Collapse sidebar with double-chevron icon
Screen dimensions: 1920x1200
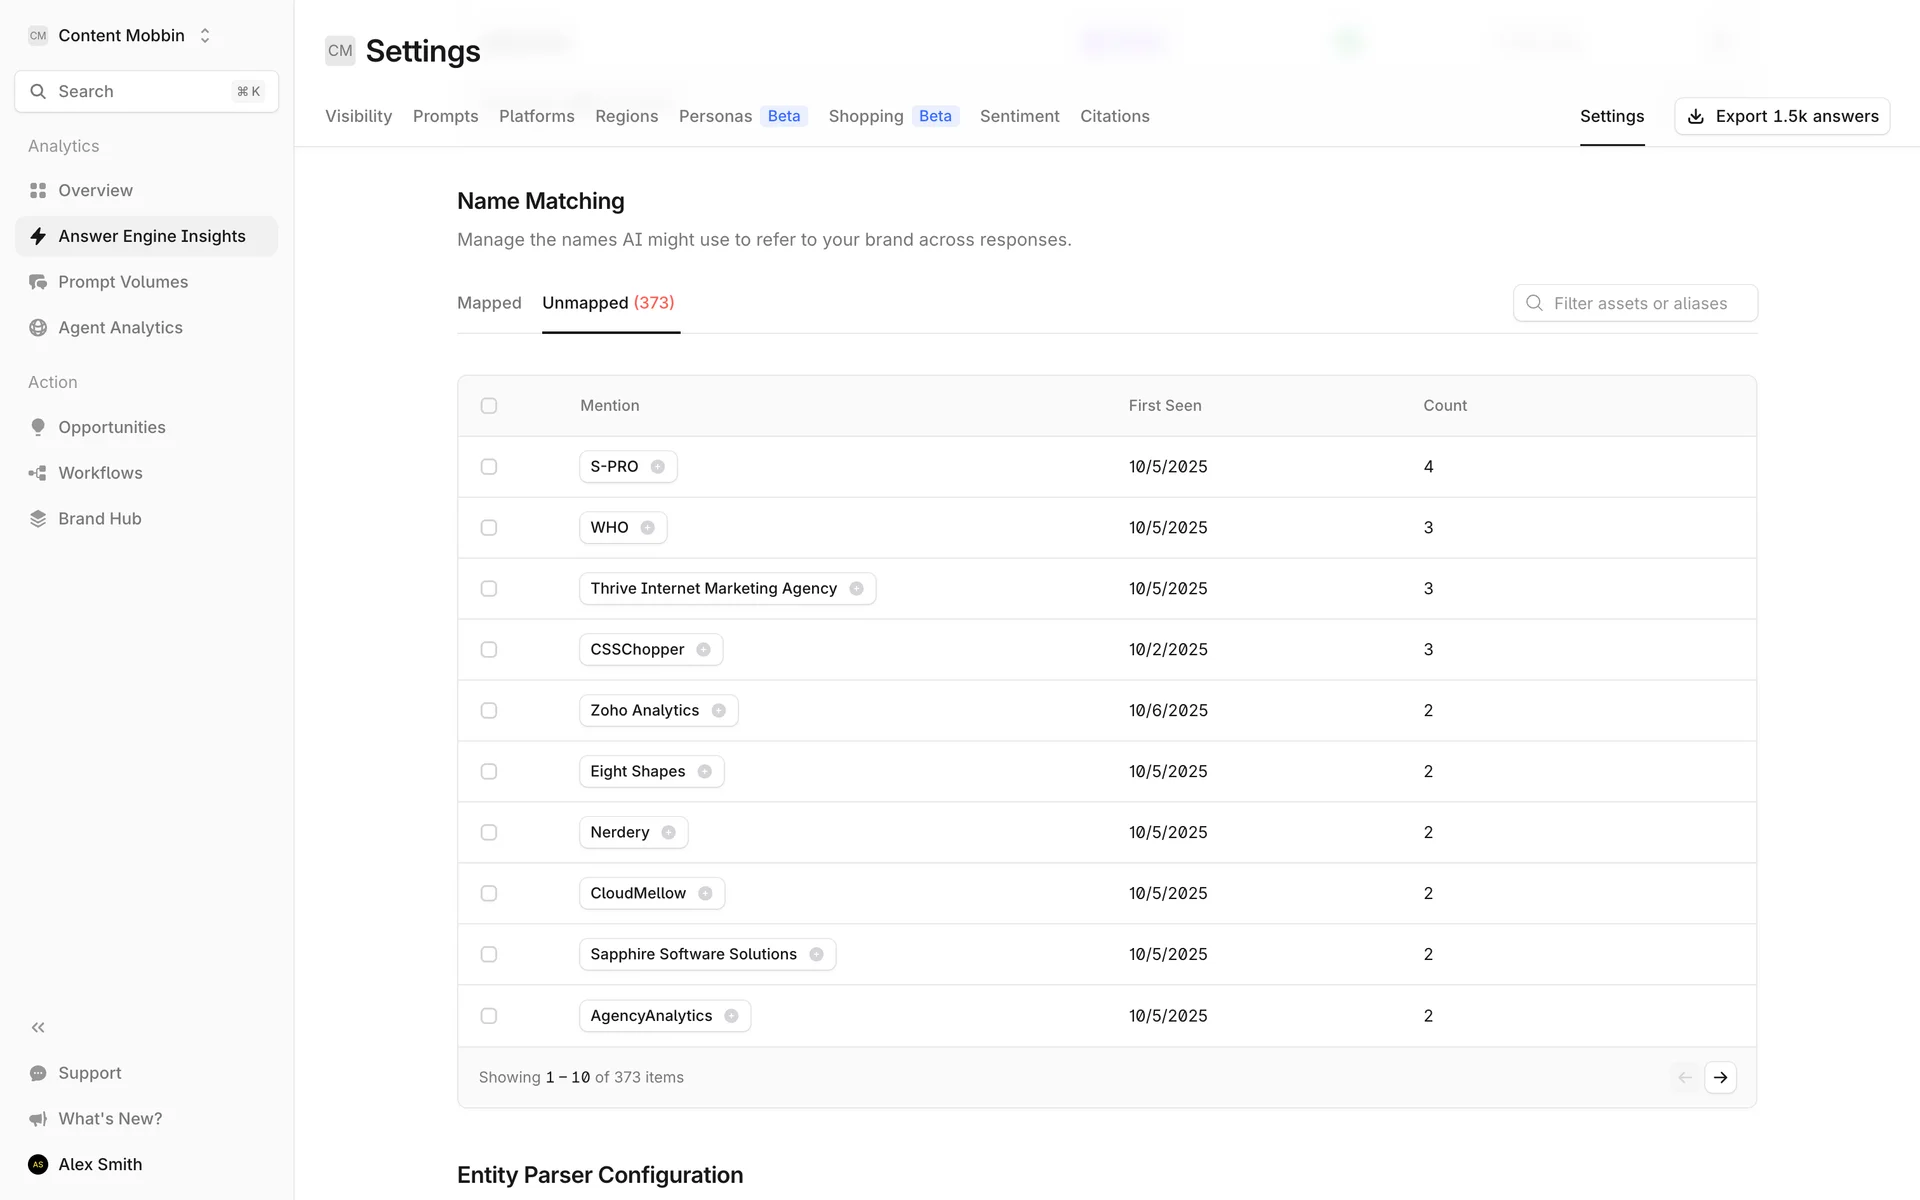tap(38, 1027)
